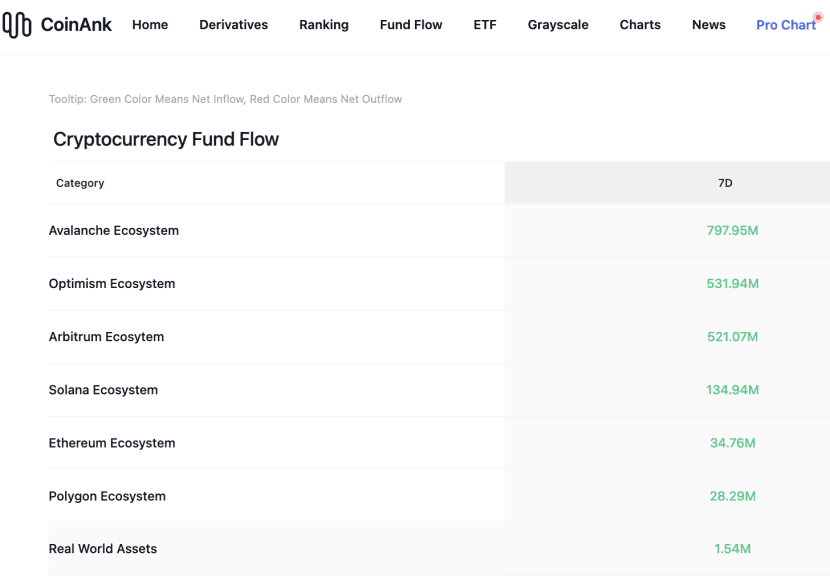Image resolution: width=830 pixels, height=576 pixels.
Task: Open the Charts menu item
Action: (x=640, y=25)
